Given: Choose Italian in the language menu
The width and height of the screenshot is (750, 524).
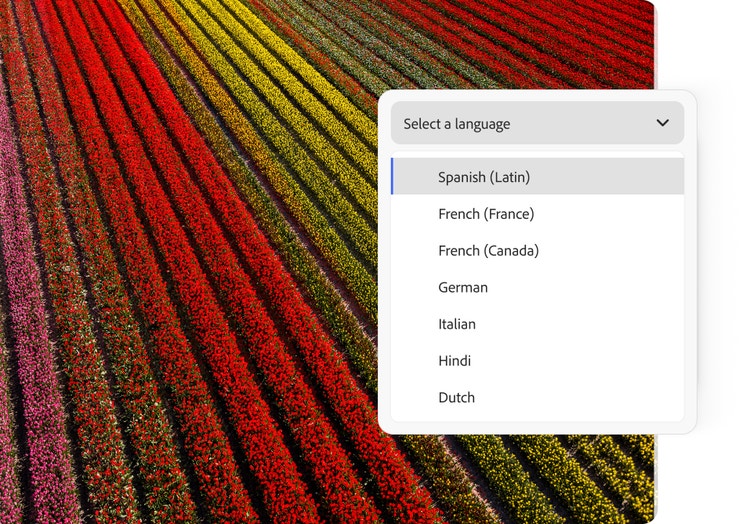Looking at the screenshot, I should coord(537,324).
